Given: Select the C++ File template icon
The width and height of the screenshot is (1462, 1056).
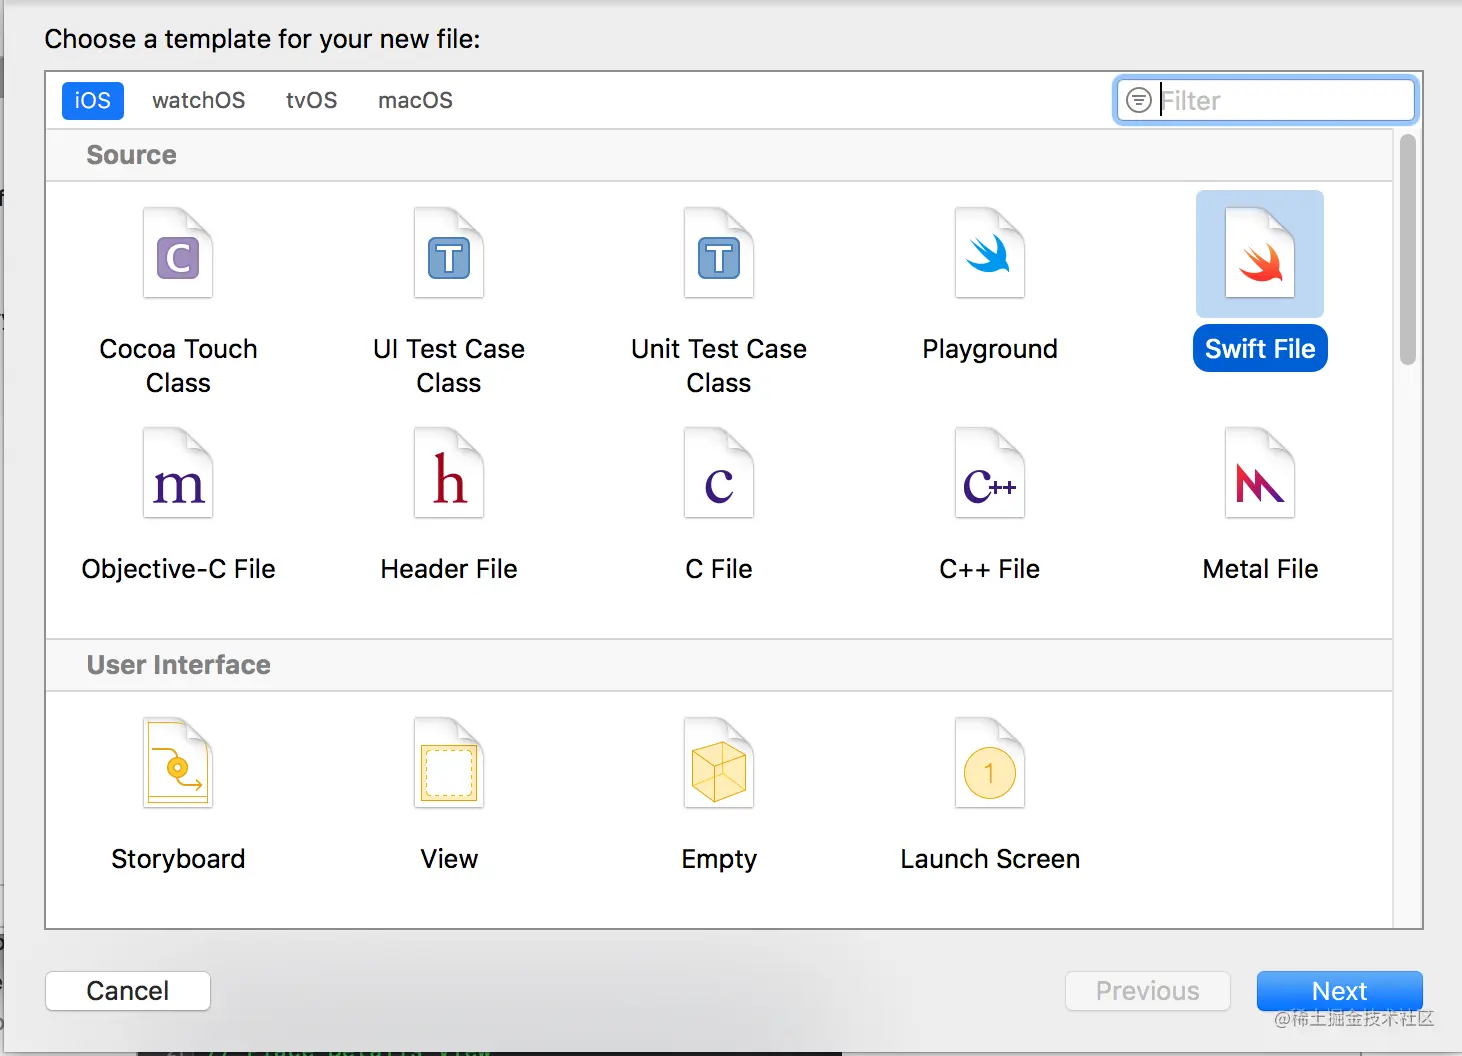Looking at the screenshot, I should pos(990,473).
